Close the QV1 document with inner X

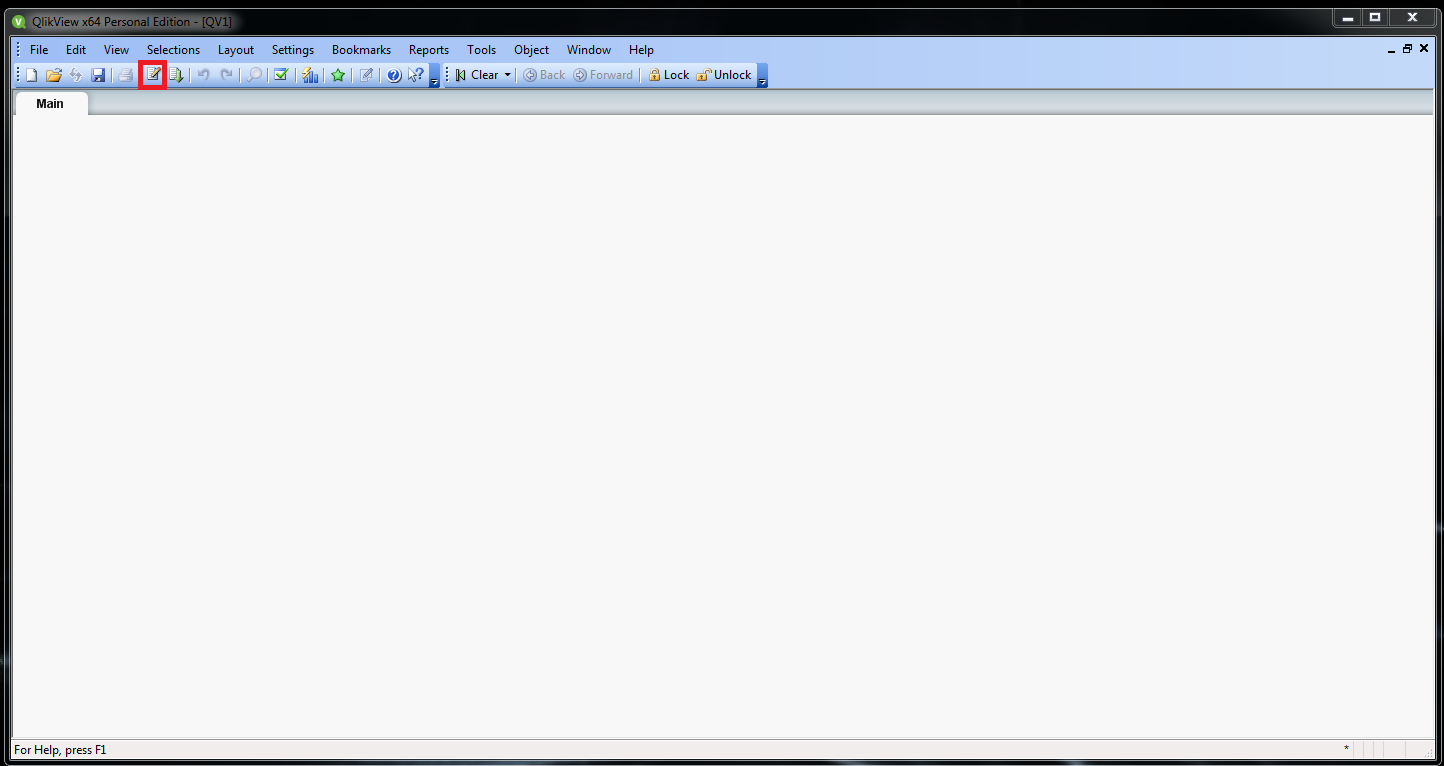[x=1424, y=49]
